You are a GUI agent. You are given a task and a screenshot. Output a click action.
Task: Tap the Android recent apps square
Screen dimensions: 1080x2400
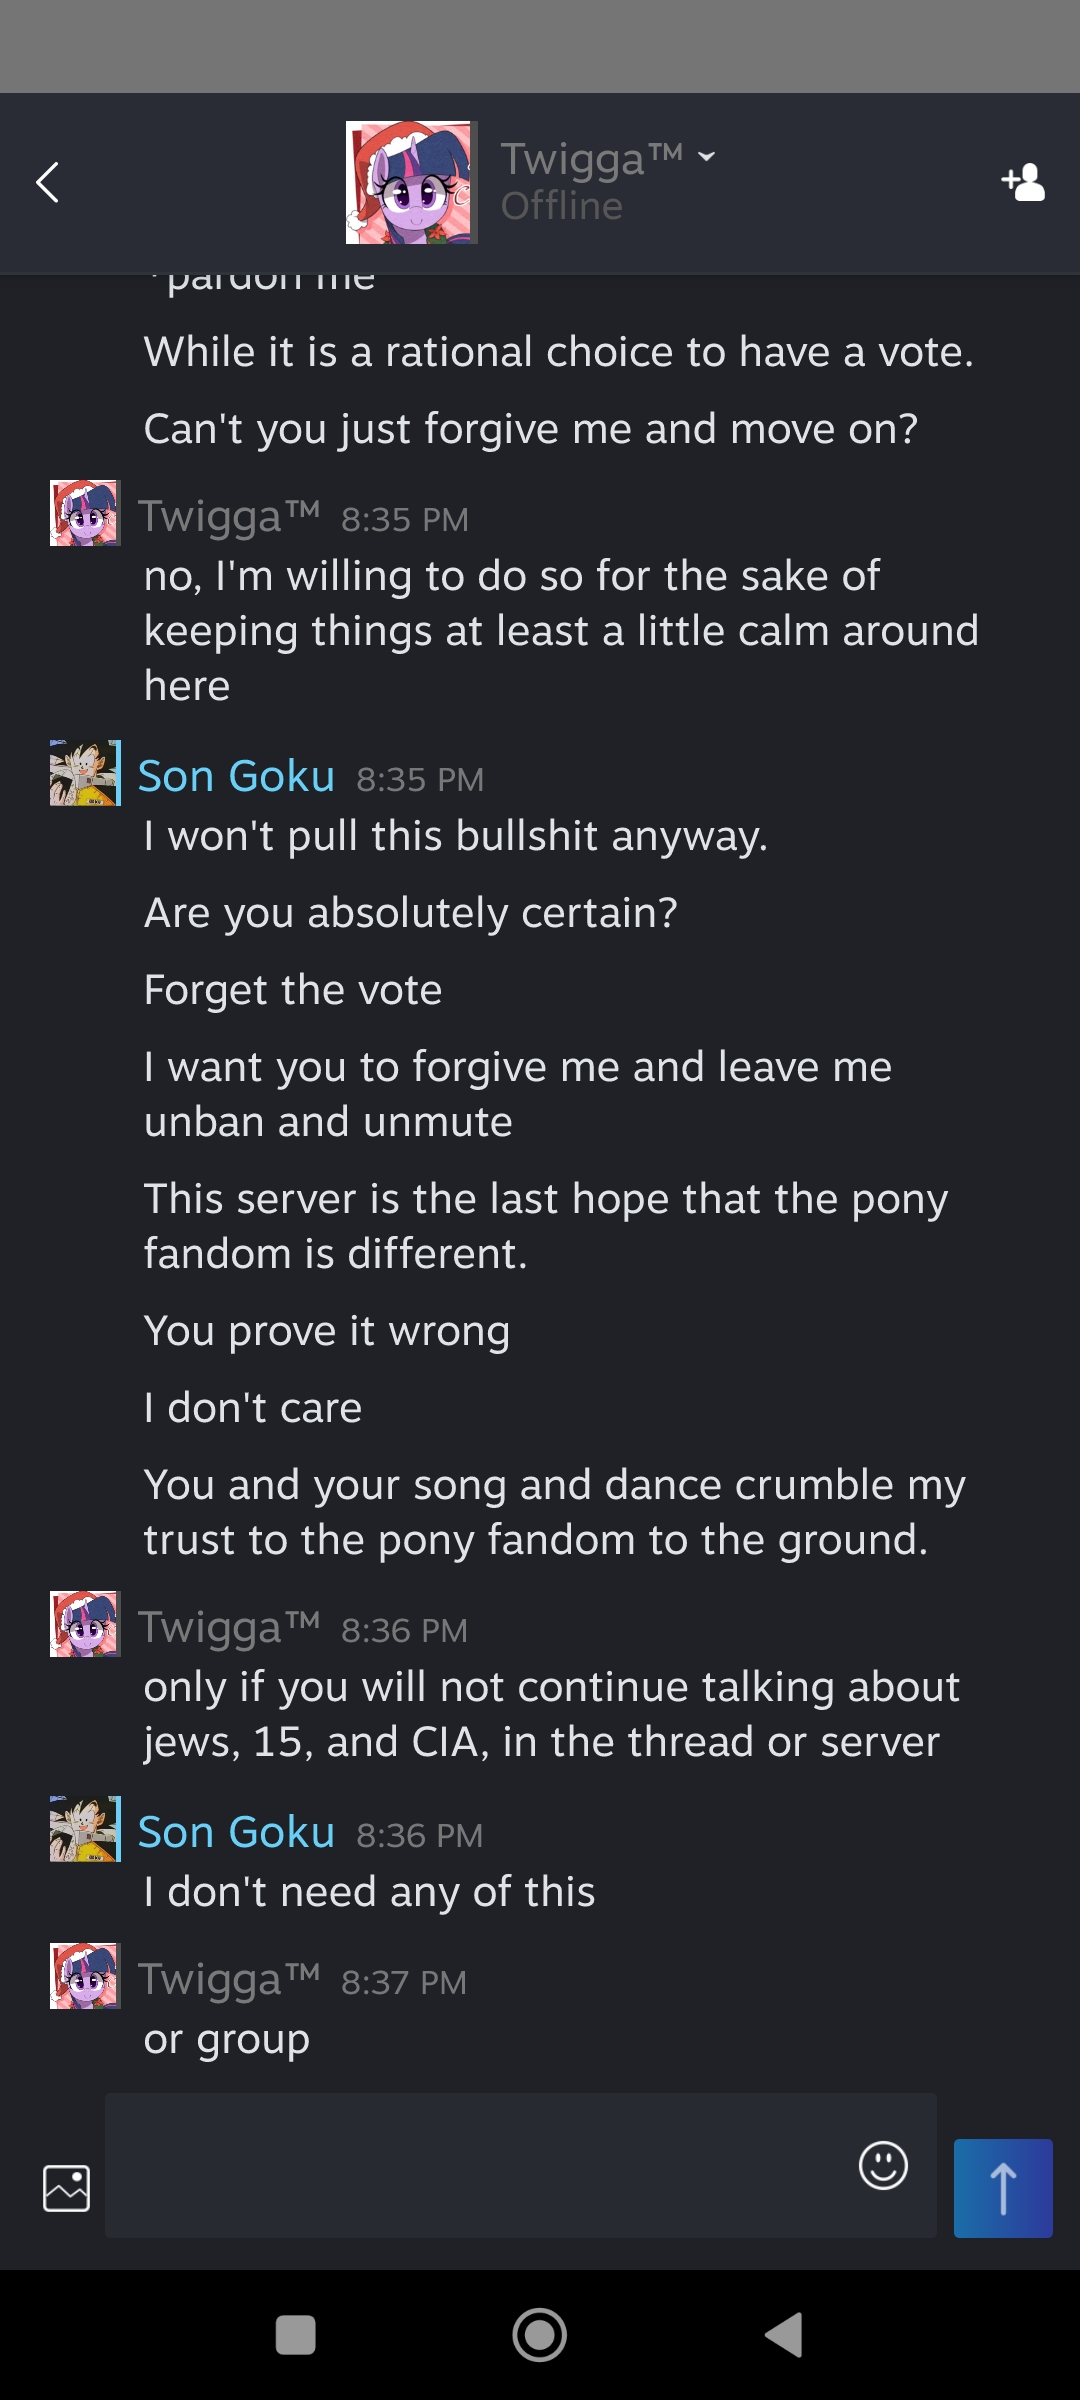click(295, 2335)
